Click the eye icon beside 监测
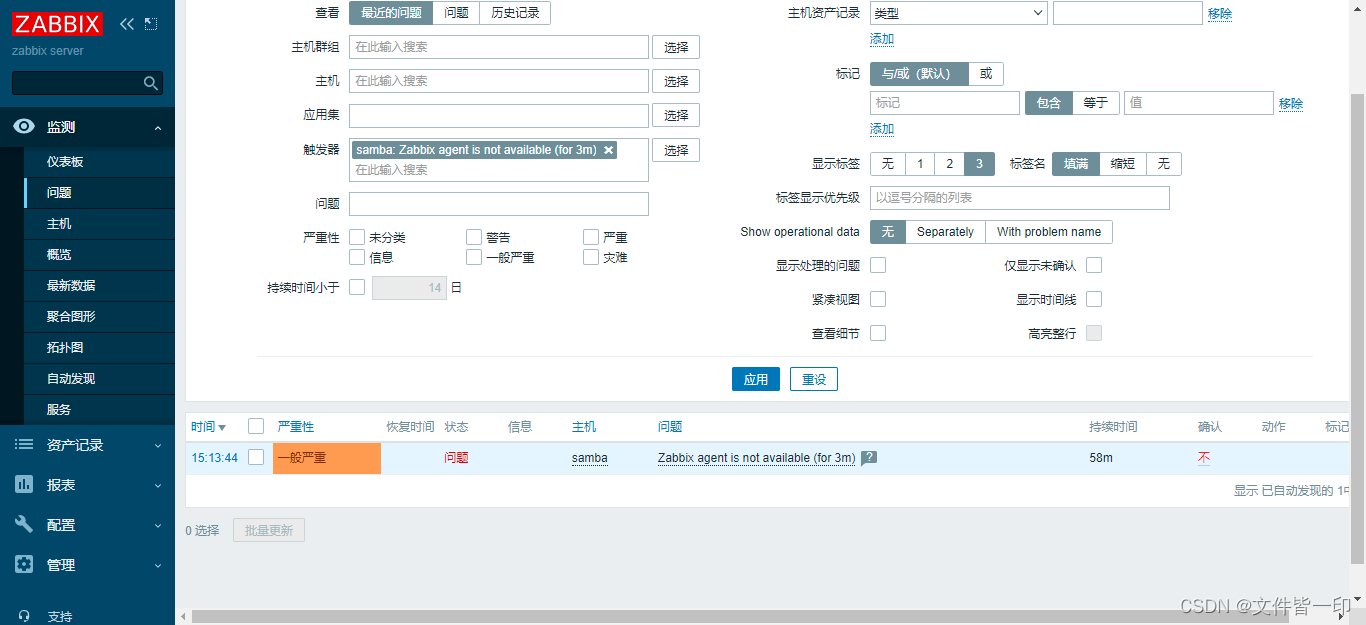 point(24,127)
